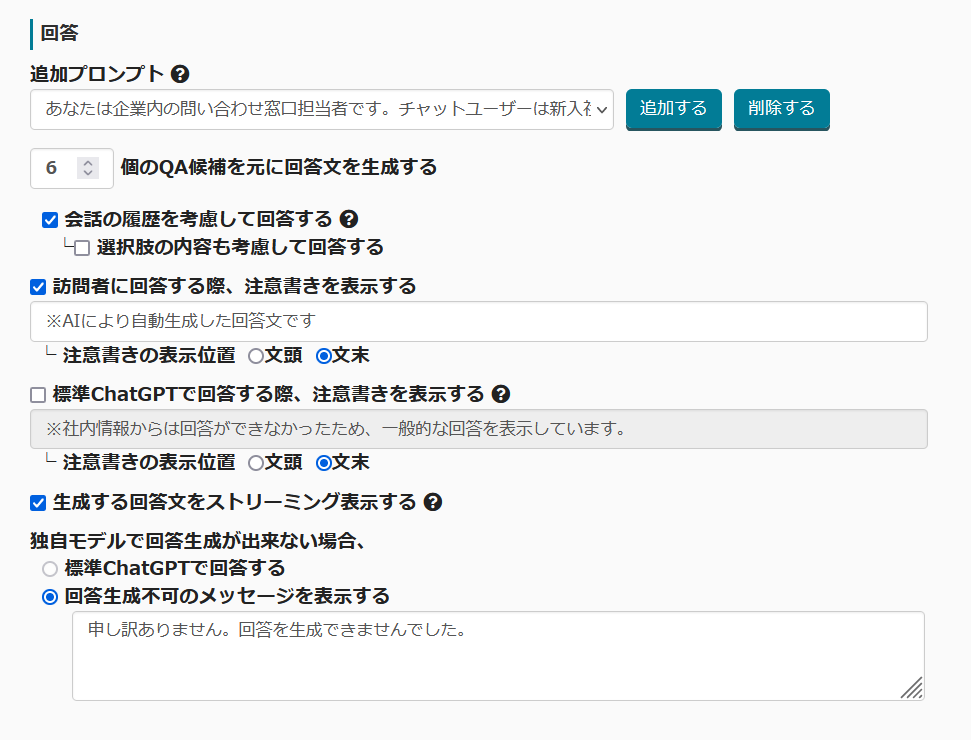Screen dimensions: 971x740
Task: Click help icon next to ストリーミング表示する
Action: click(433, 502)
